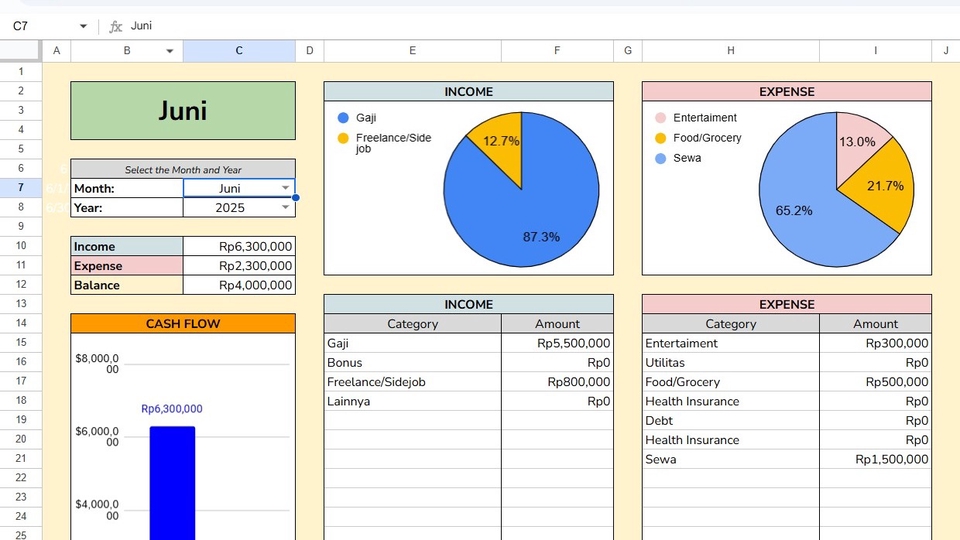Click the blue Sewa legend swatch
The width and height of the screenshot is (960, 540).
coord(661,158)
